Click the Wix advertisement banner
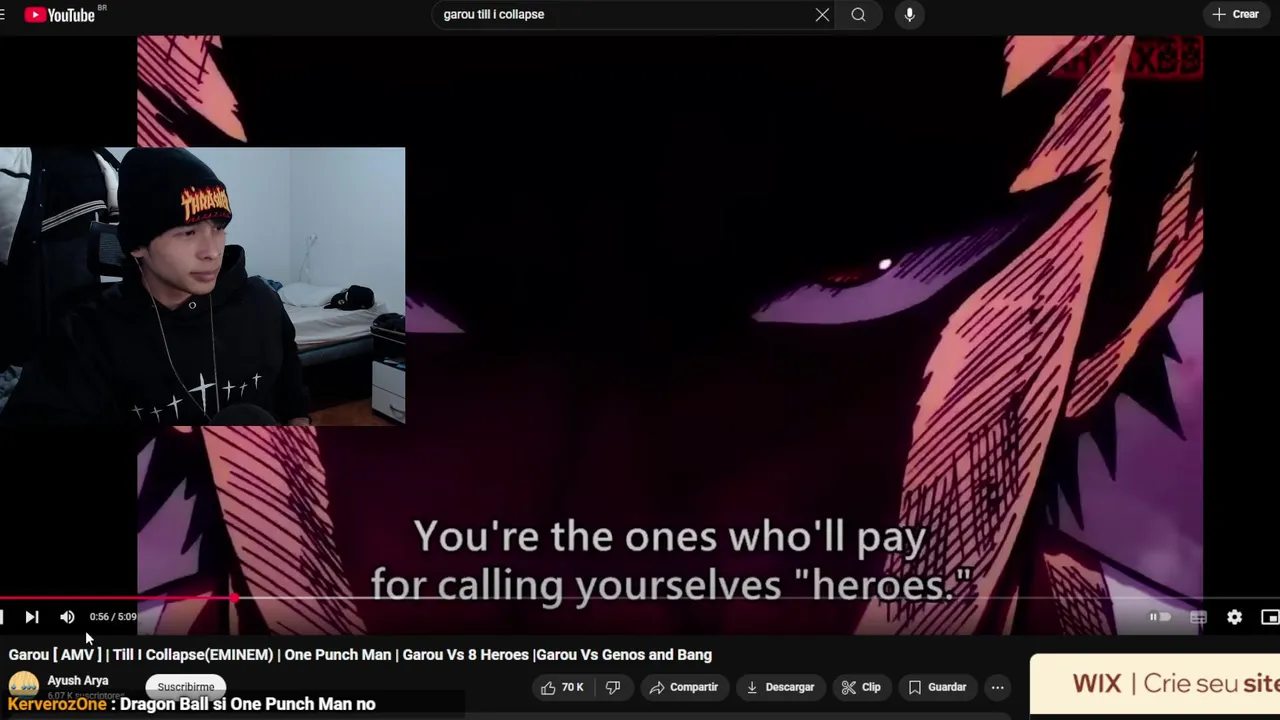Image resolution: width=1280 pixels, height=720 pixels. point(1155,684)
